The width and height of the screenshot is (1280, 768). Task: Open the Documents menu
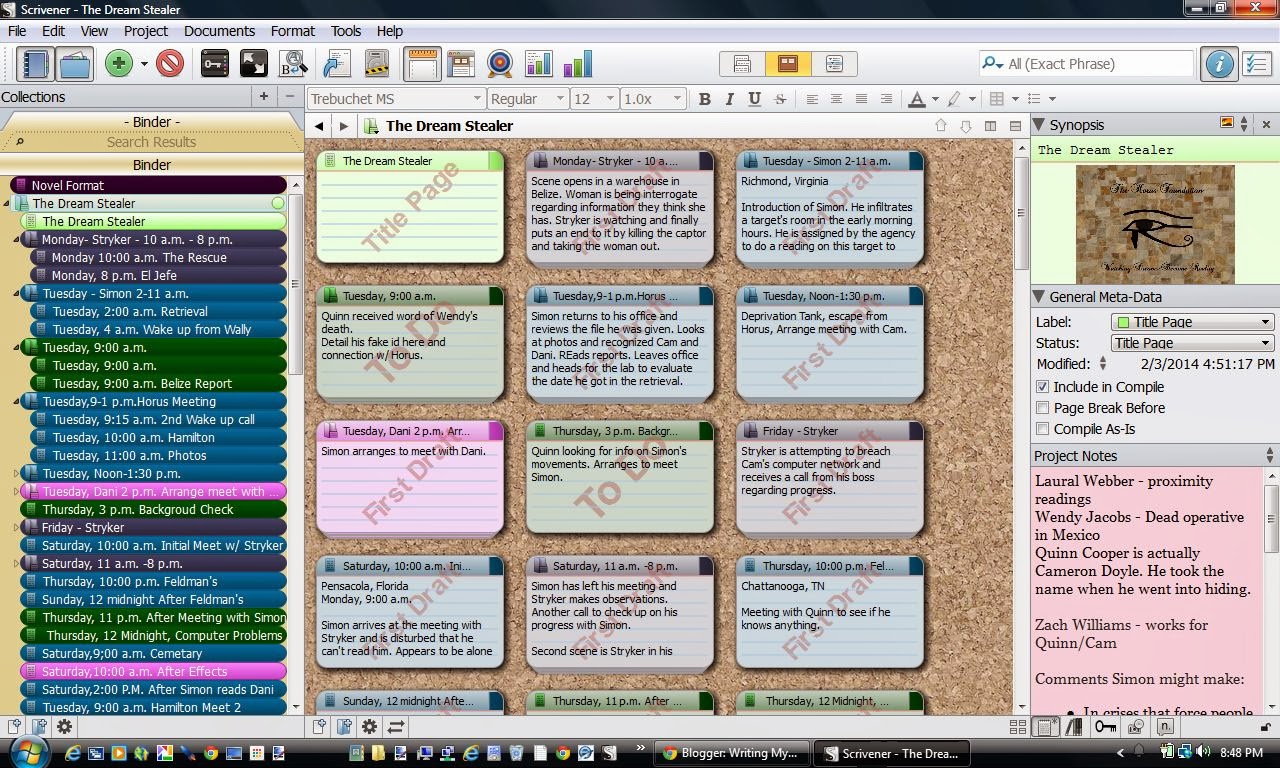coord(219,31)
